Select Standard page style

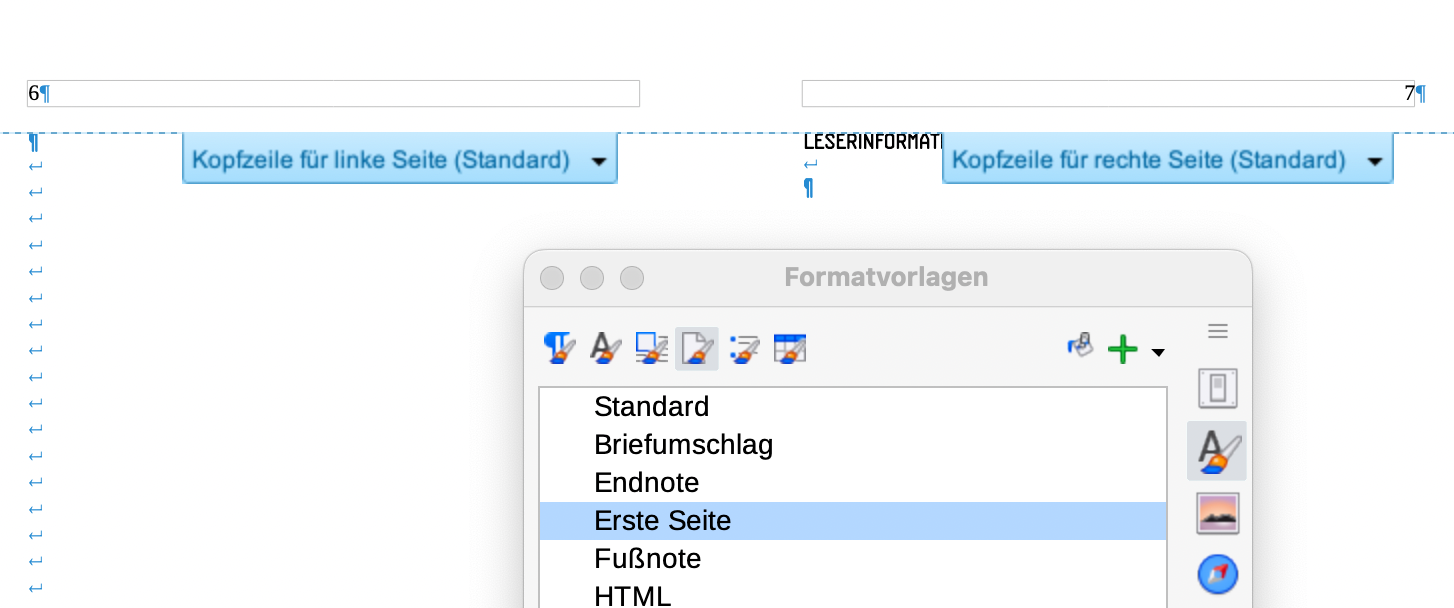(853, 407)
